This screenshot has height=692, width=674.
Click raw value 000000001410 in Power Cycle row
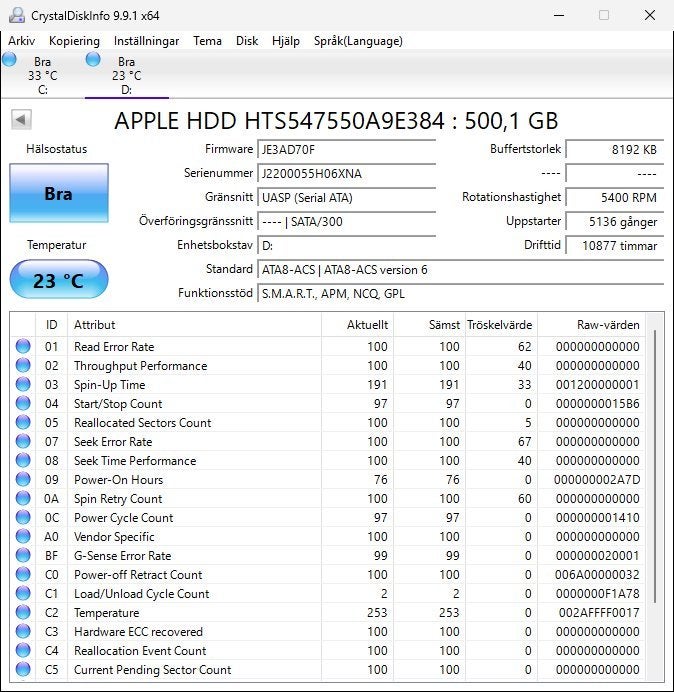(x=598, y=517)
